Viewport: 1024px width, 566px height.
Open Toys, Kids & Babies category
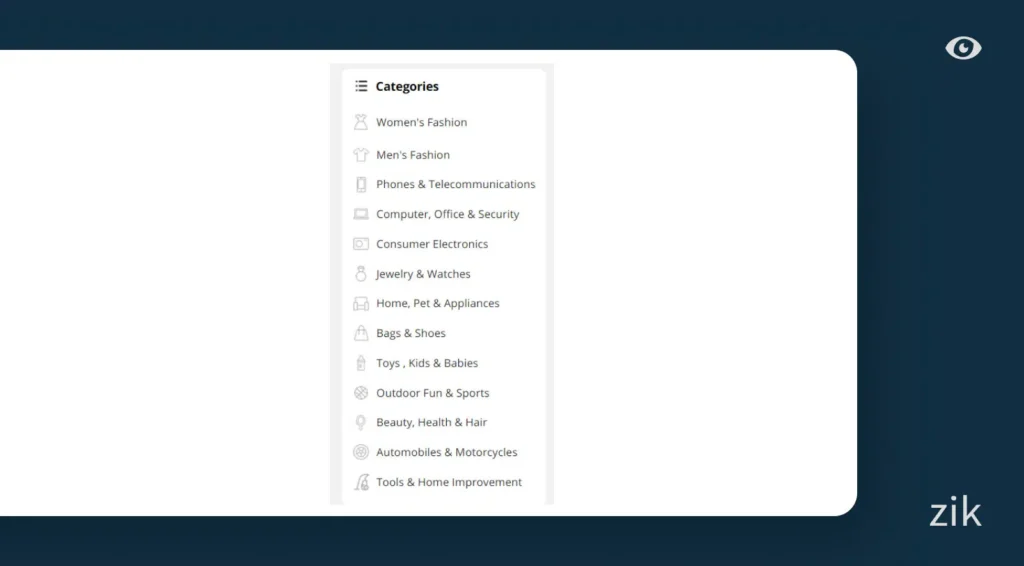click(x=427, y=363)
